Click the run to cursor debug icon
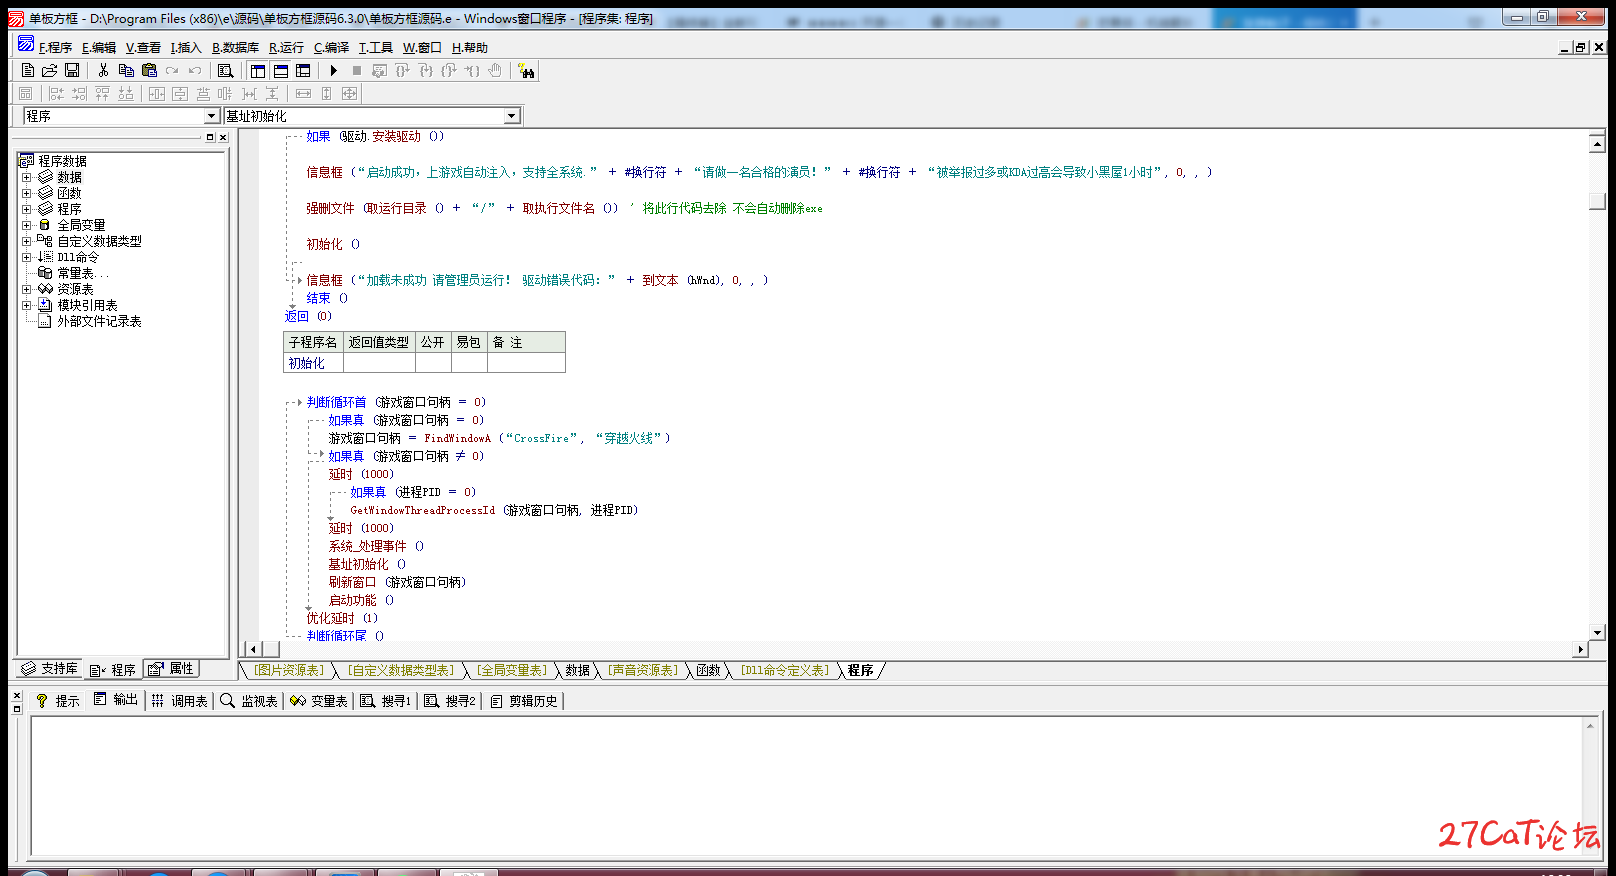This screenshot has width=1616, height=876. tap(472, 70)
